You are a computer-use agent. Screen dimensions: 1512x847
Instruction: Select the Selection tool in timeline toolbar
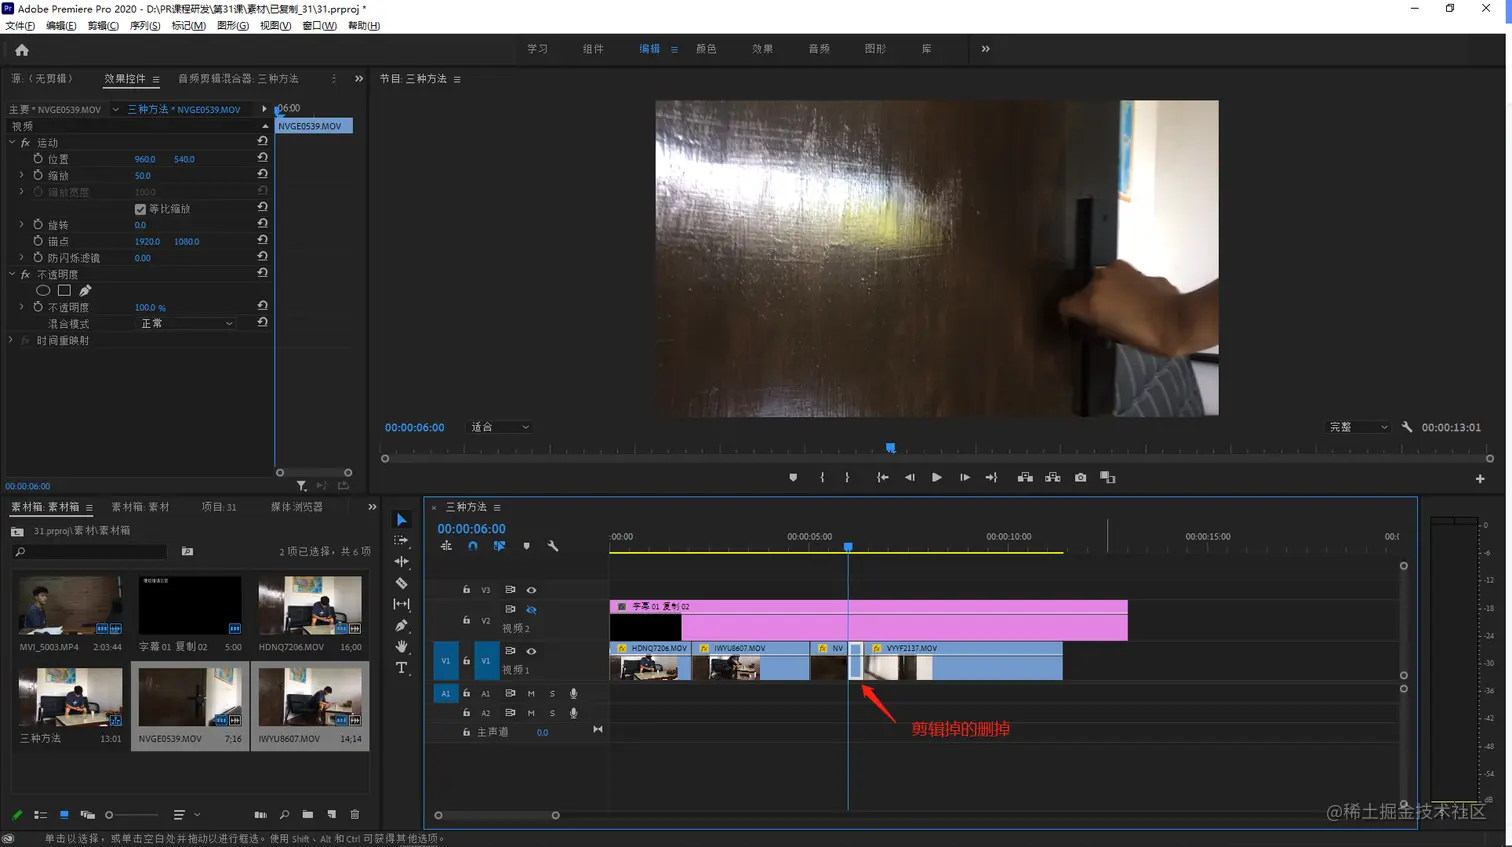point(401,520)
